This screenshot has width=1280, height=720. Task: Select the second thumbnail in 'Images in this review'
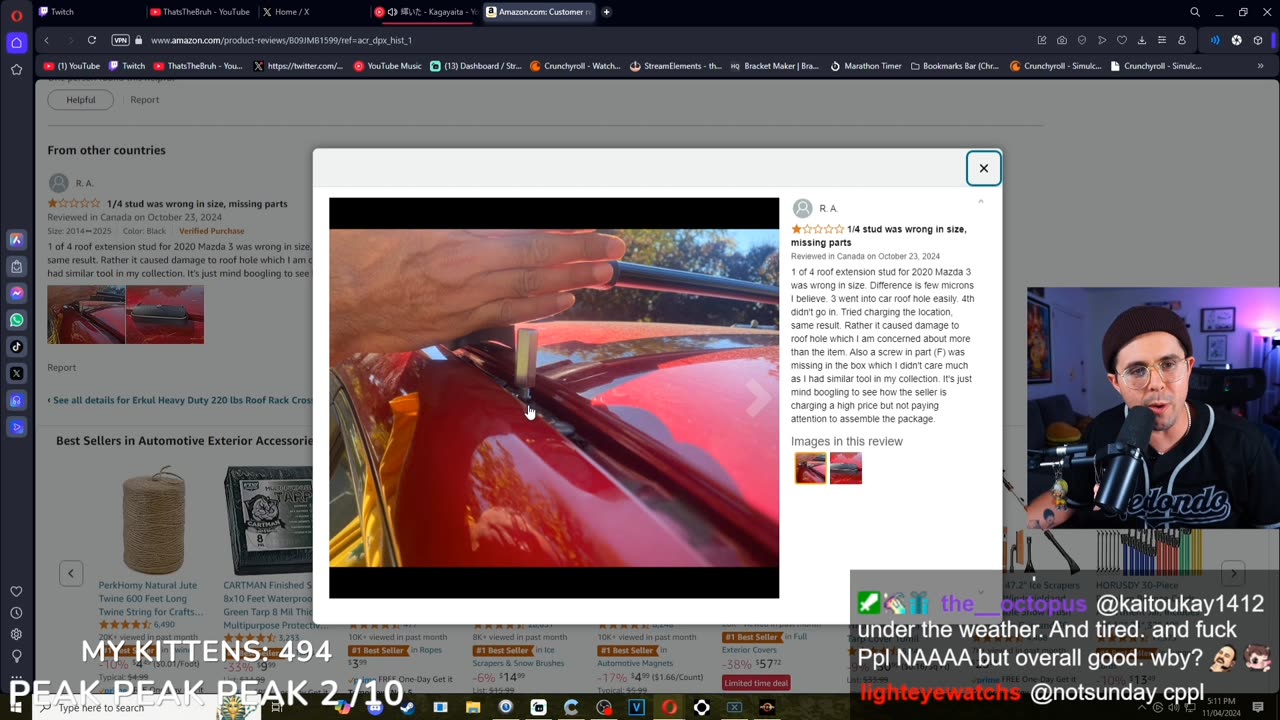(x=845, y=468)
